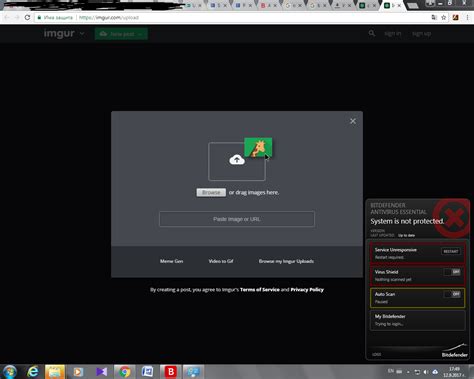
Task: Click the cloud upload icon
Action: coord(237,160)
